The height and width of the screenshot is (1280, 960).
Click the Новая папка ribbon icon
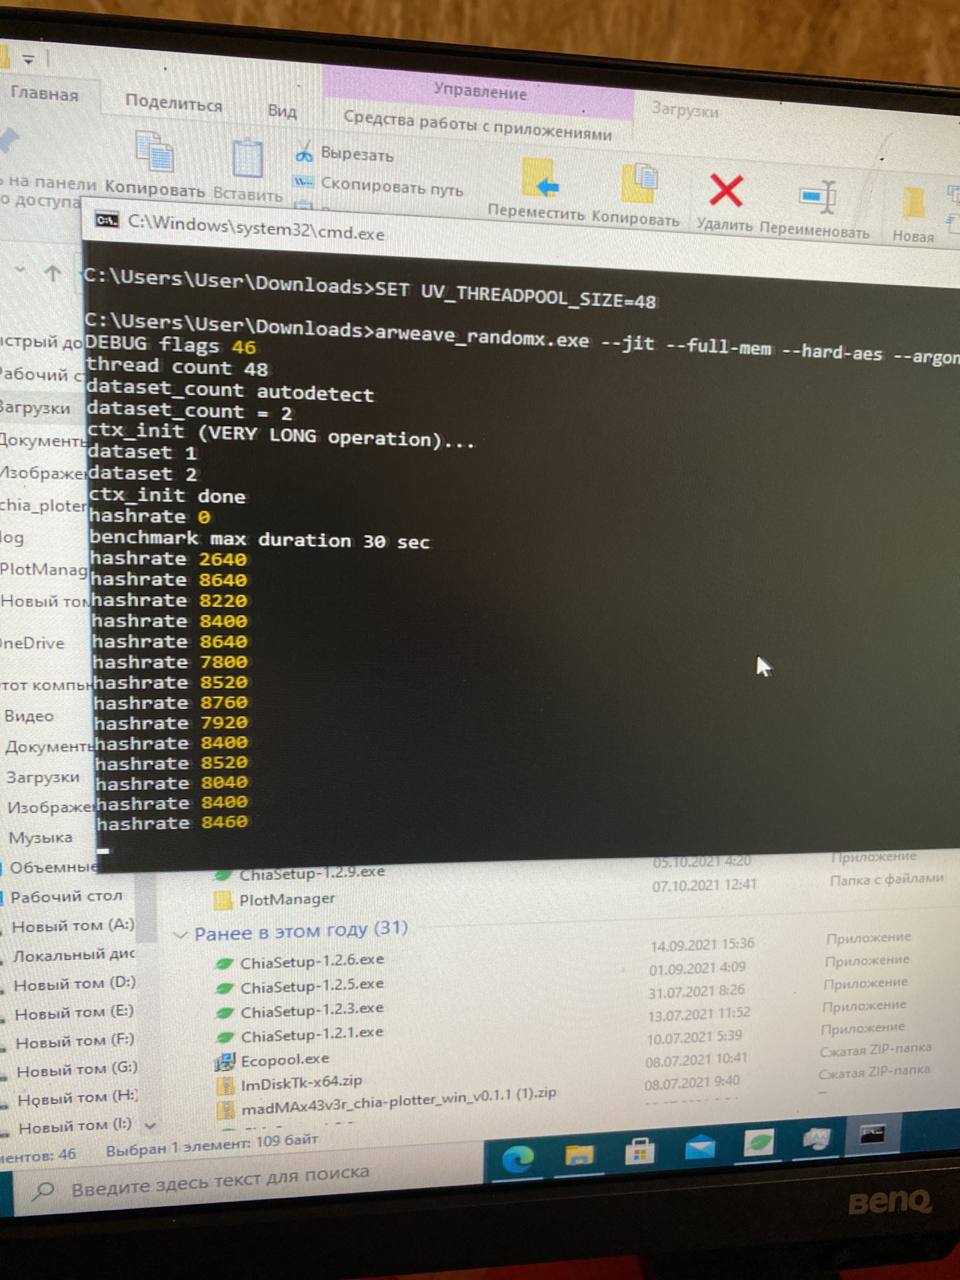point(913,204)
